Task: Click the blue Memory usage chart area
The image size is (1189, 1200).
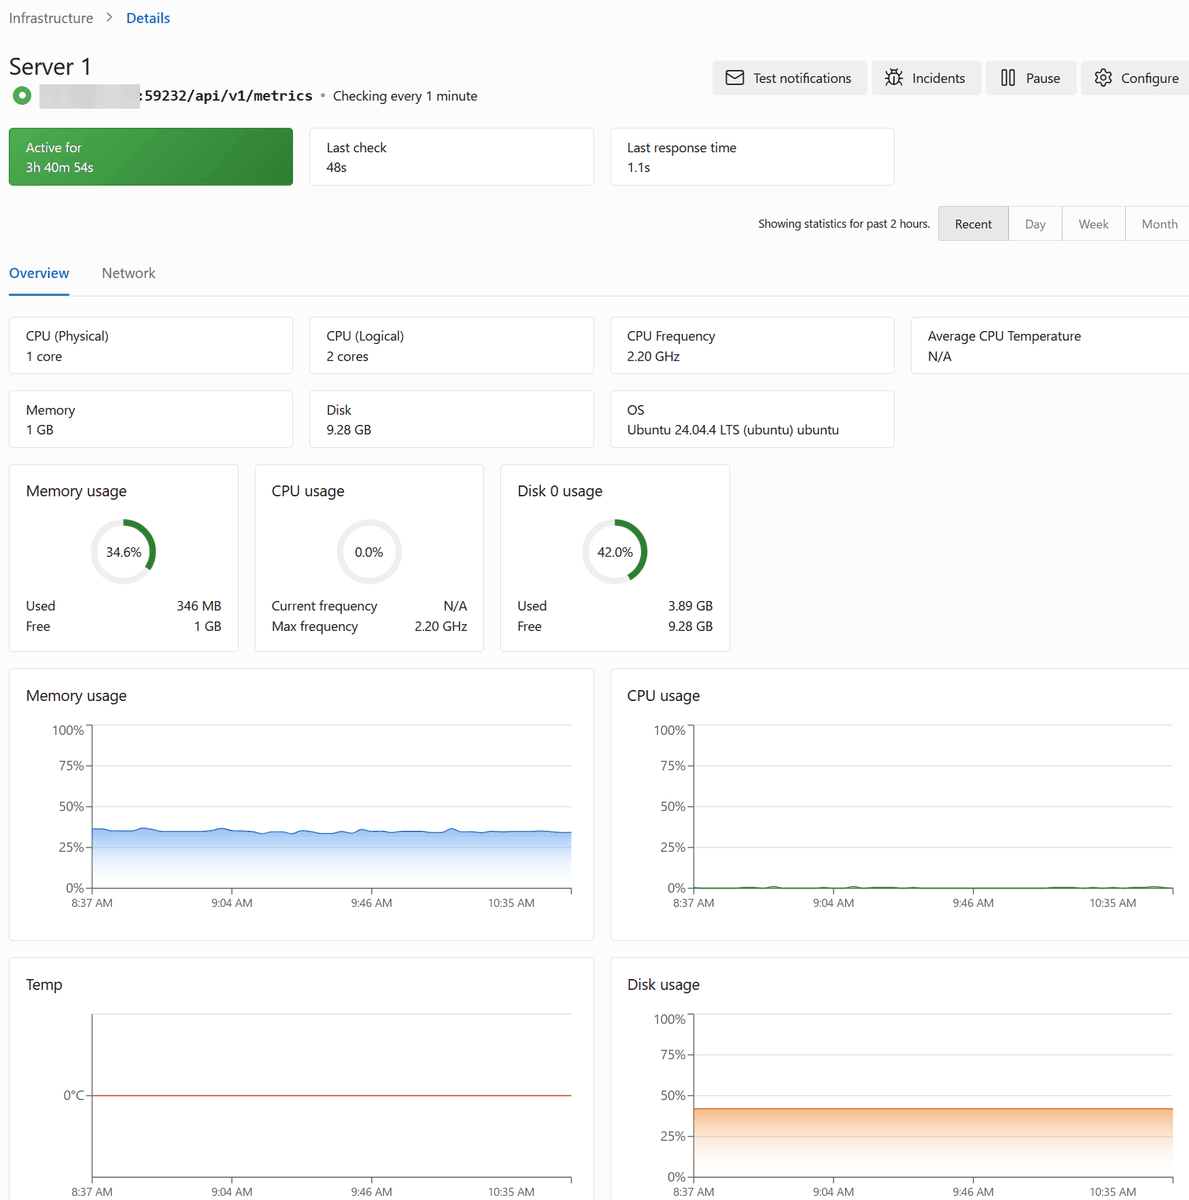Action: click(331, 858)
